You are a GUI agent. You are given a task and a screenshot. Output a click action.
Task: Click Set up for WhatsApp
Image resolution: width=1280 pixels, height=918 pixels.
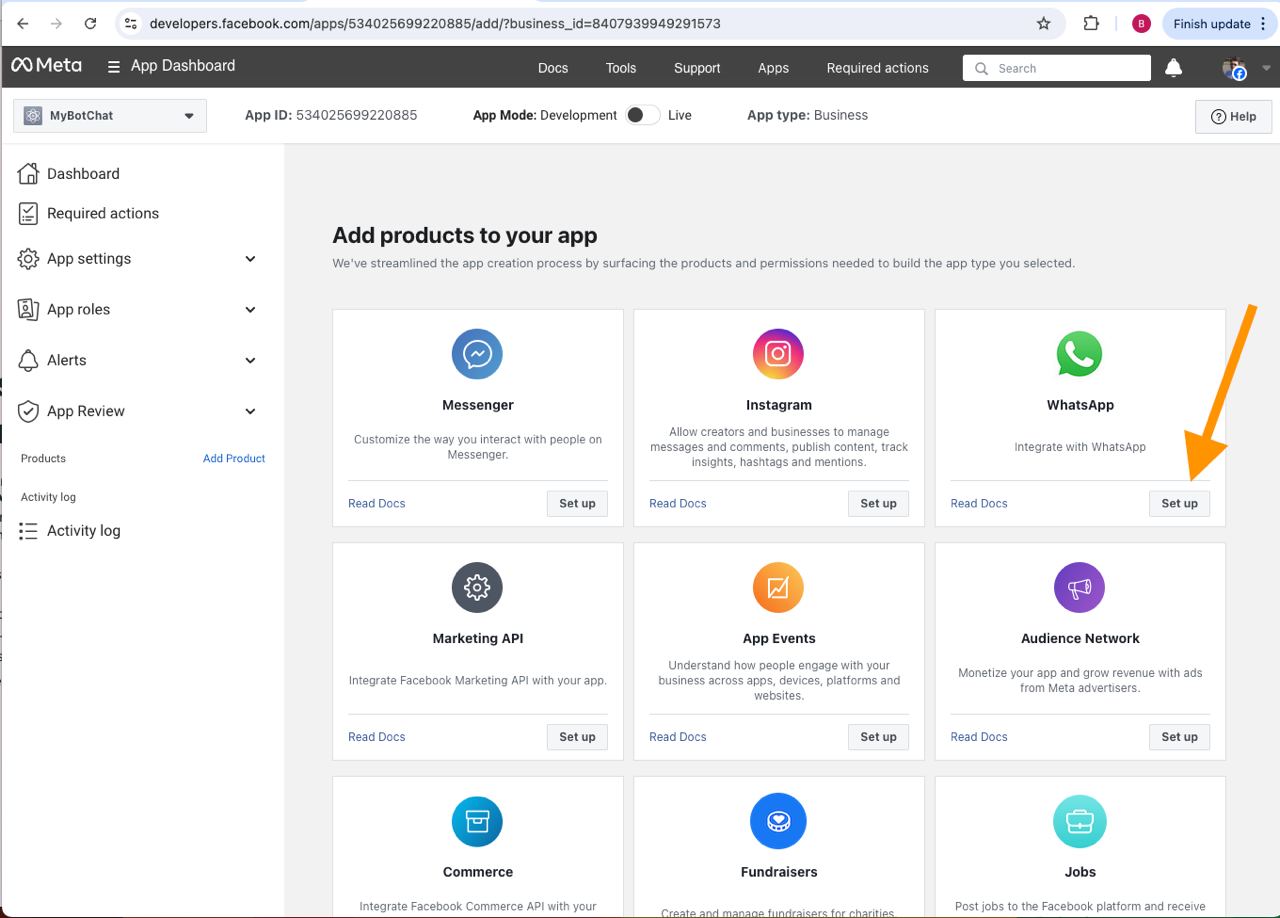[1179, 503]
